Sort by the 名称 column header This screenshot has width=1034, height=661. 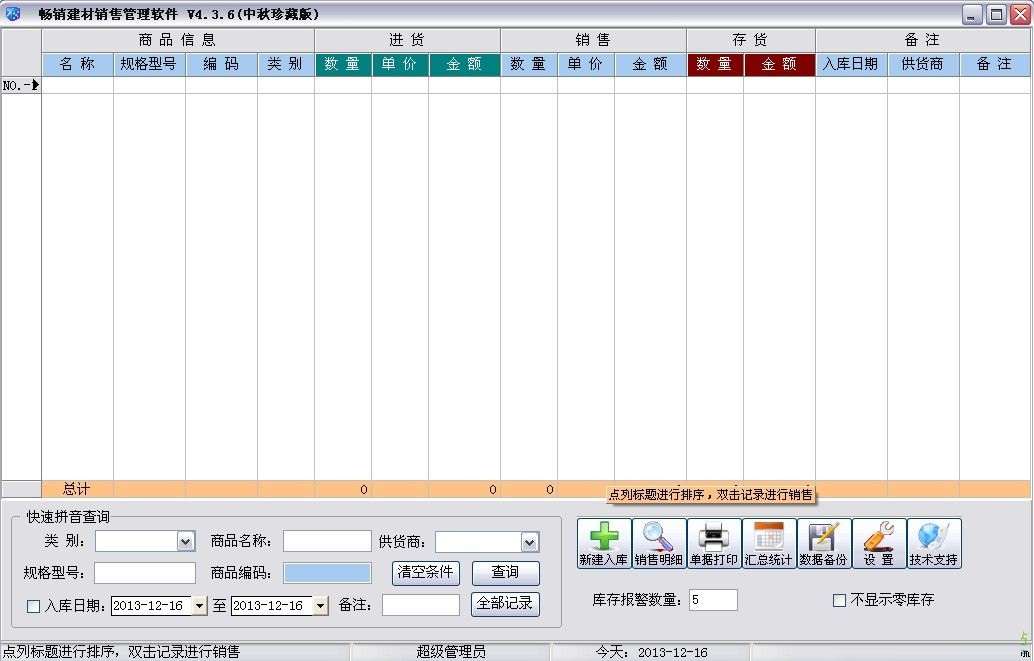click(77, 64)
